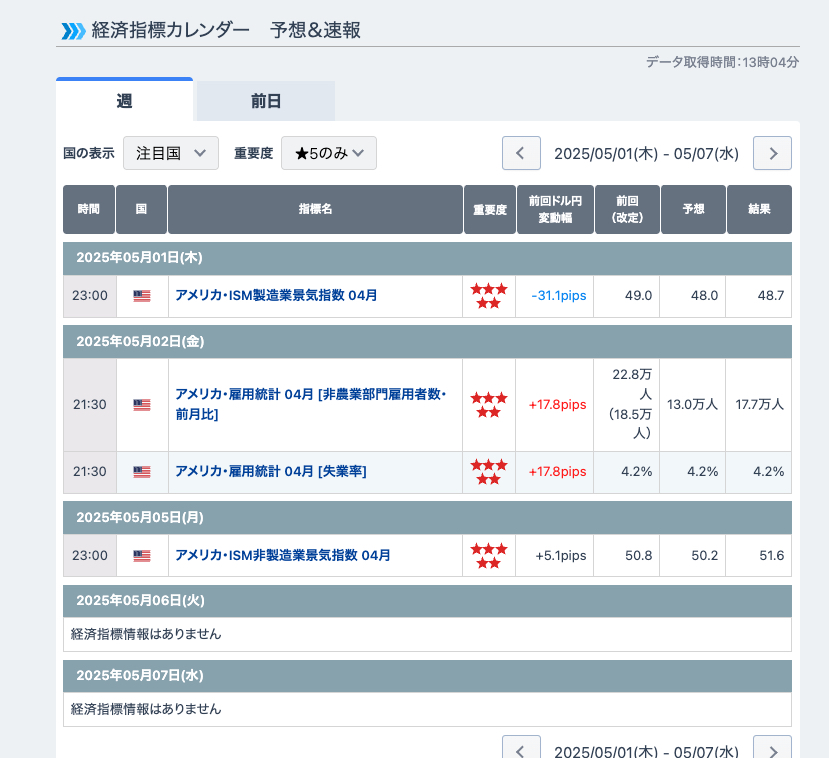
Task: Click the blue triple-chevron heading icon
Action: pyautogui.click(x=73, y=31)
